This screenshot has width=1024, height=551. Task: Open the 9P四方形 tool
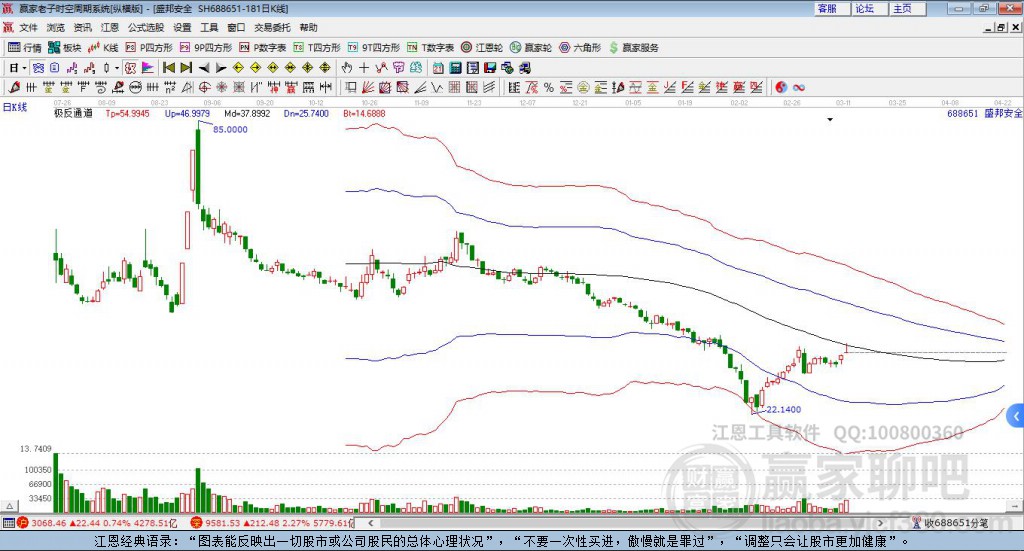206,48
